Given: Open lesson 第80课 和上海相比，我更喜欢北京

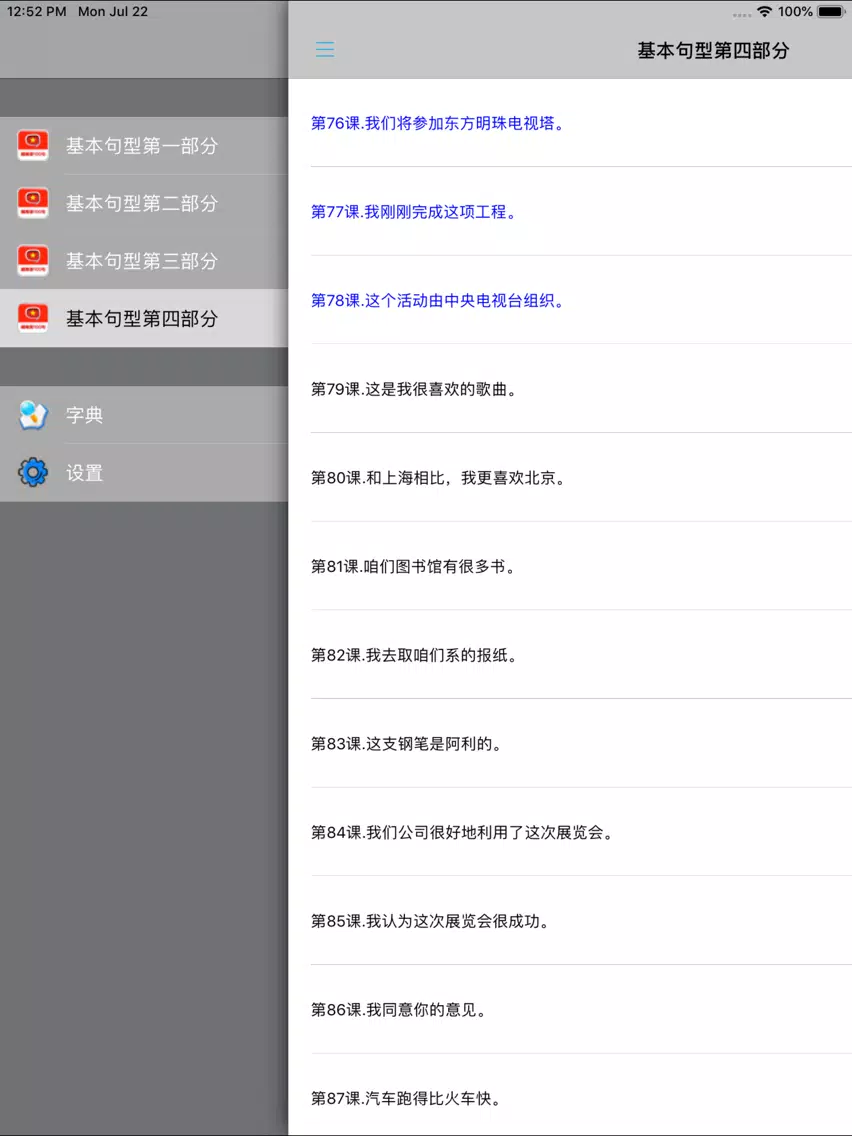Looking at the screenshot, I should pos(570,477).
